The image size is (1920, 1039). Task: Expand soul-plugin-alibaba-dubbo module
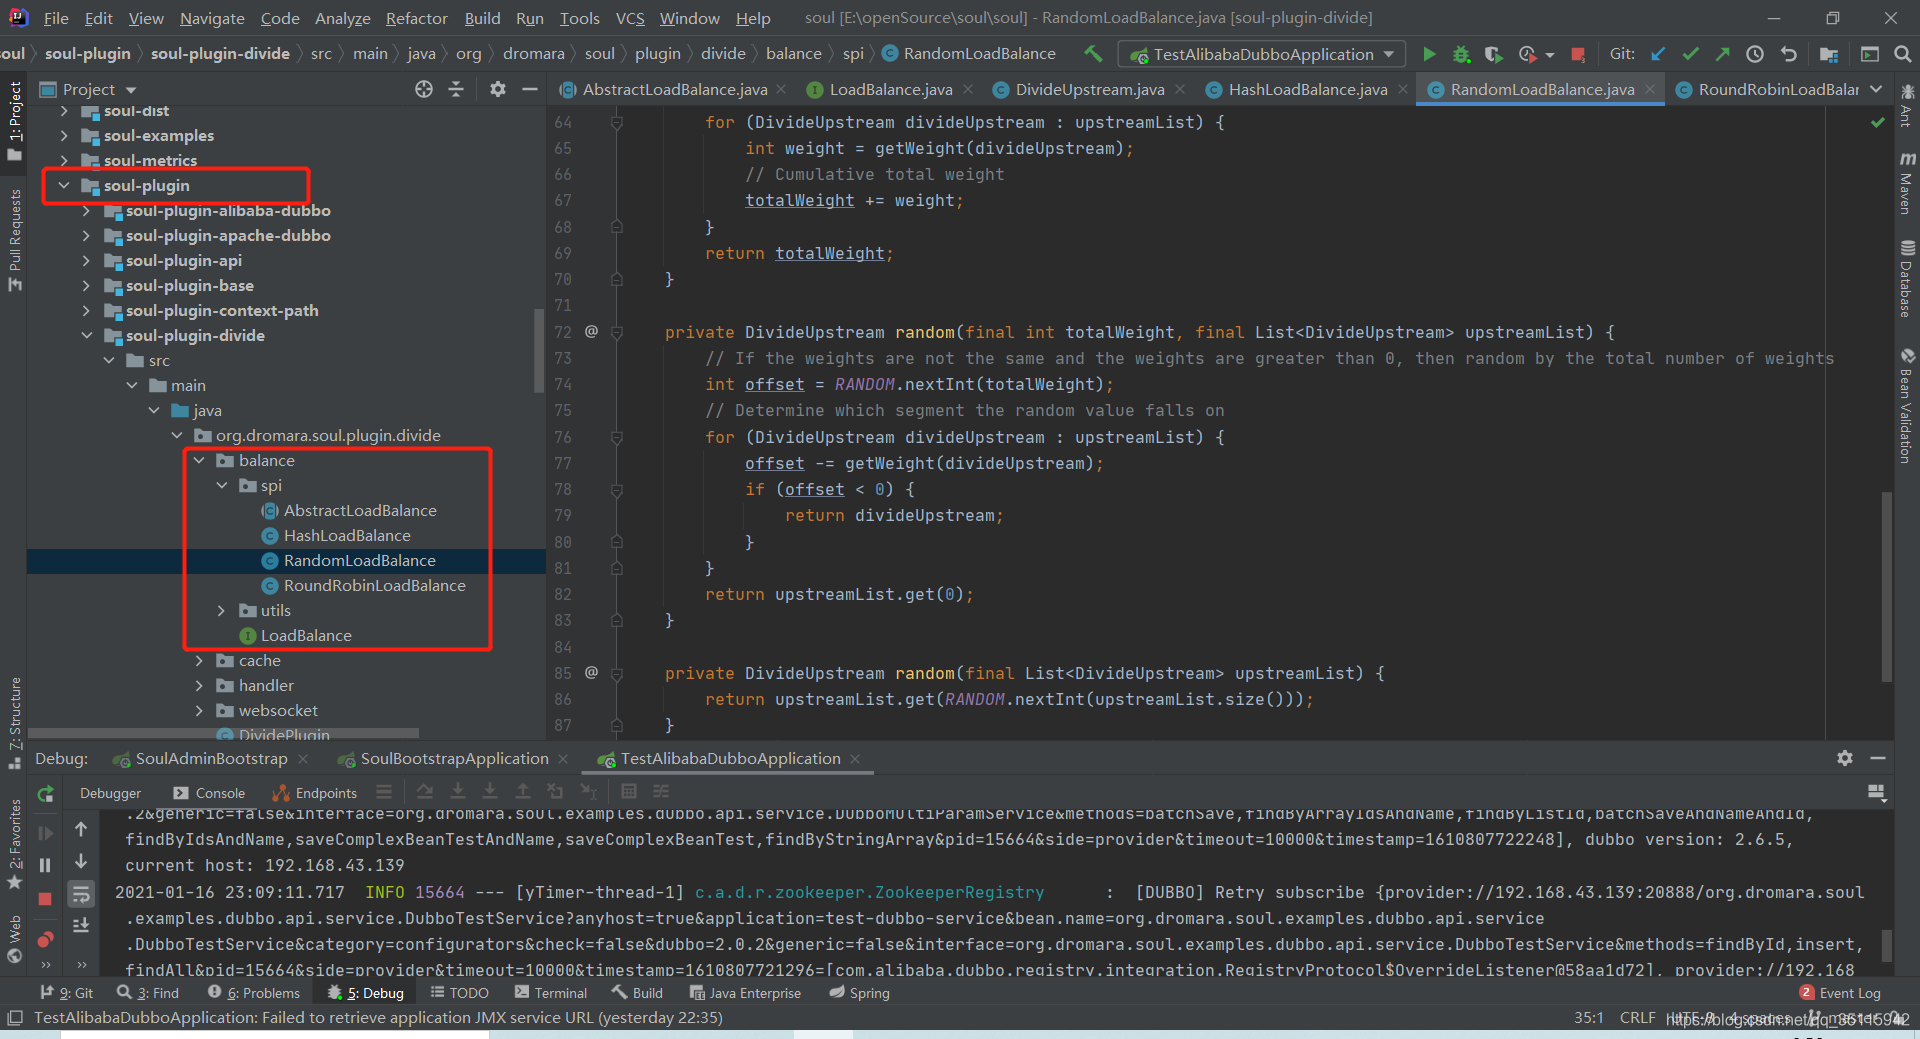tap(86, 210)
